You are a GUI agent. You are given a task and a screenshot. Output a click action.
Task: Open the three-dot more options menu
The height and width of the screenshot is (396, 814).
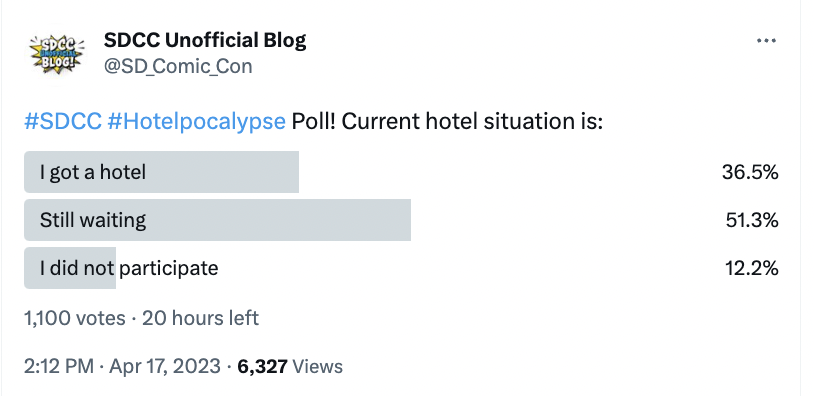tap(766, 41)
